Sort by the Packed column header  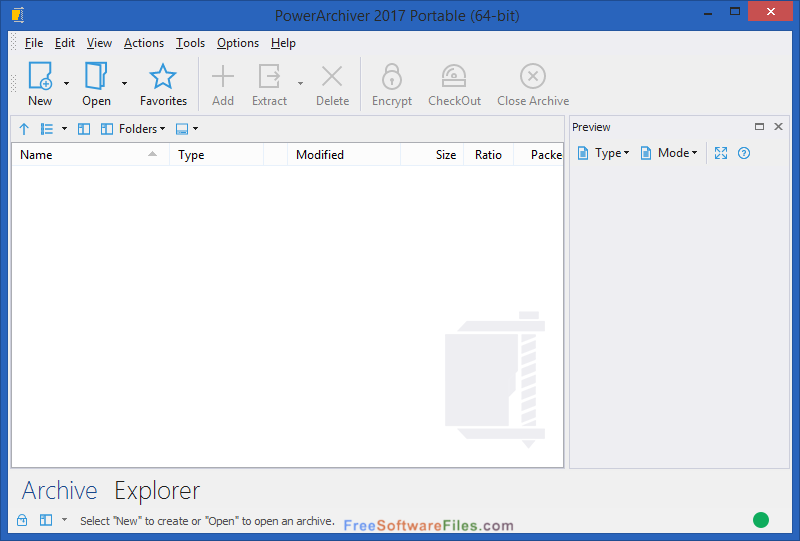tap(538, 155)
